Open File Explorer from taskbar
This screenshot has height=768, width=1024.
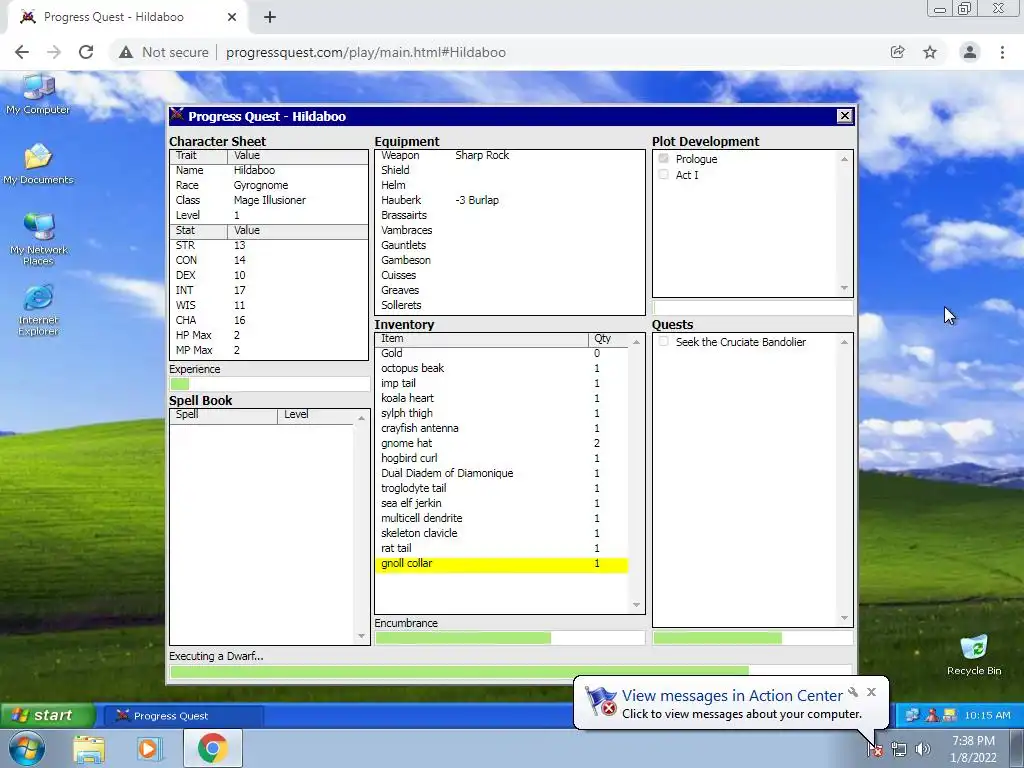89,748
